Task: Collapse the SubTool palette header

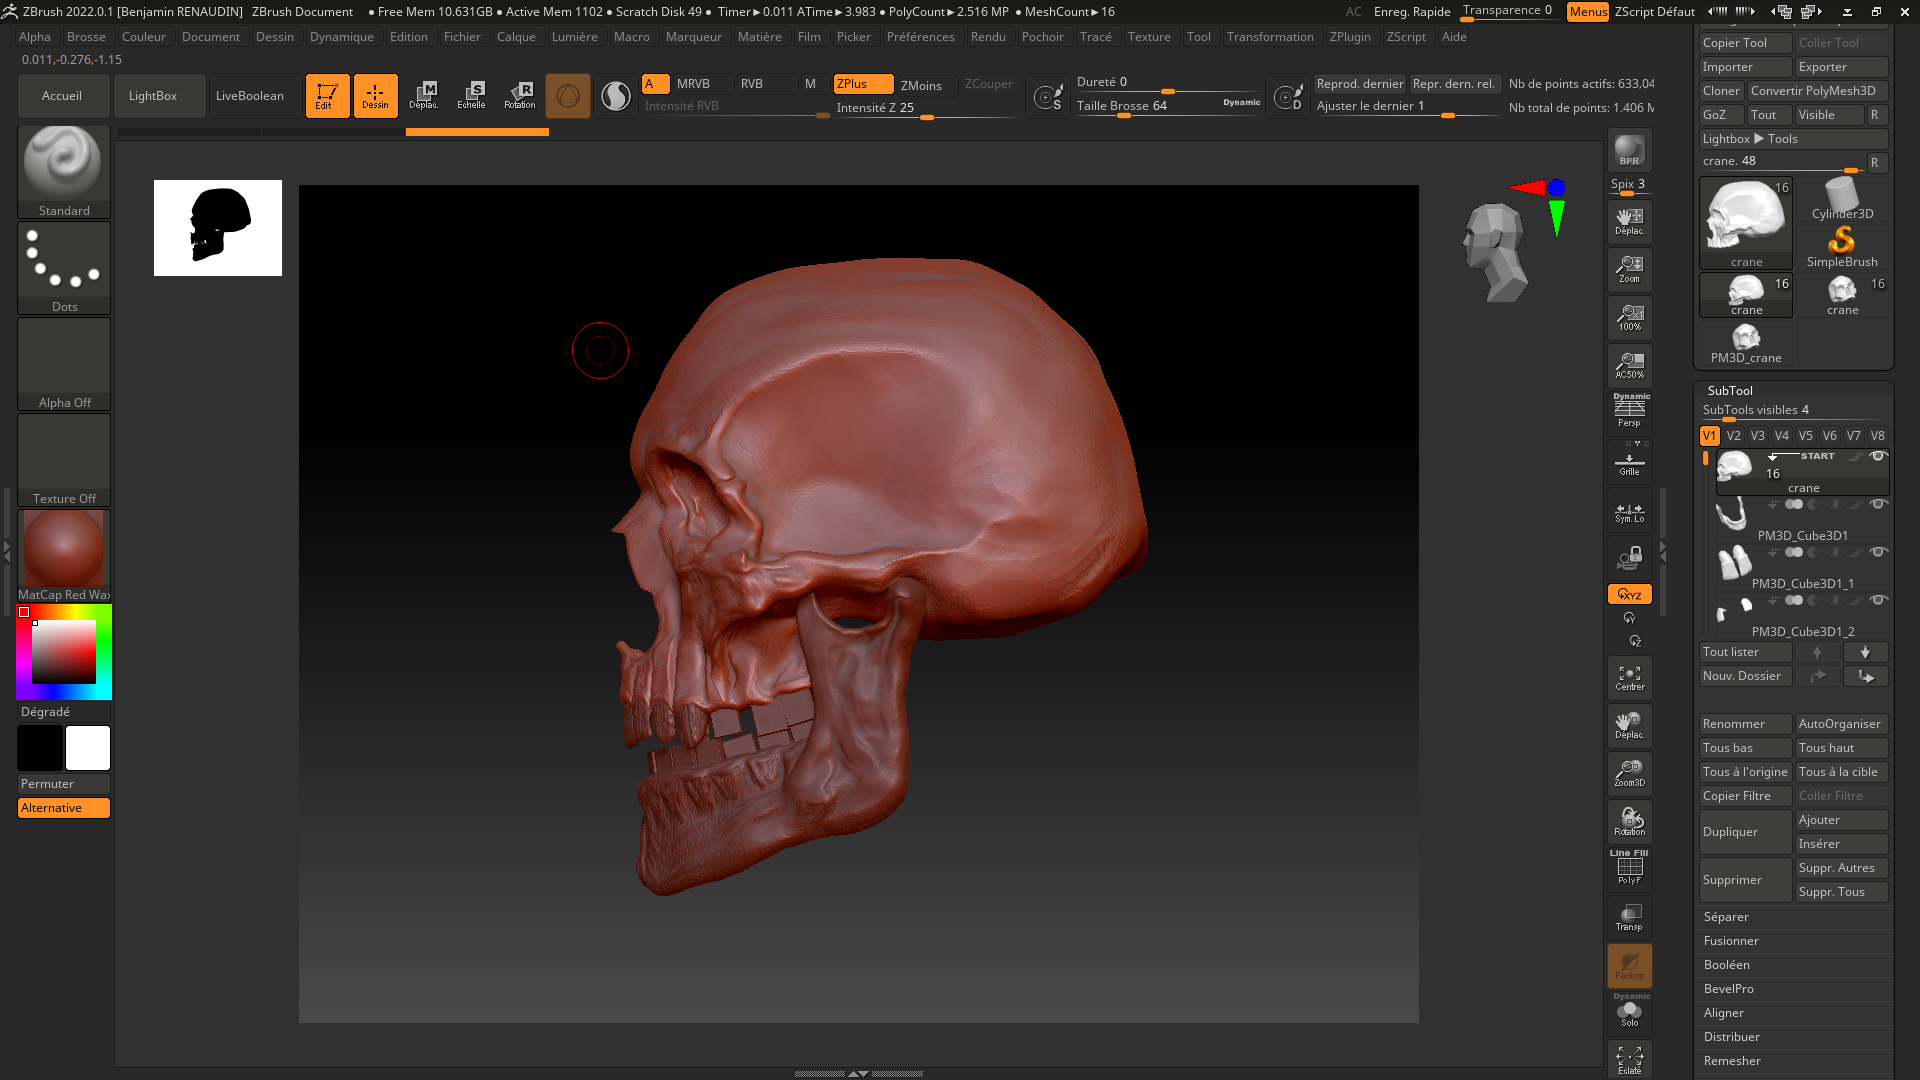Action: click(x=1730, y=391)
